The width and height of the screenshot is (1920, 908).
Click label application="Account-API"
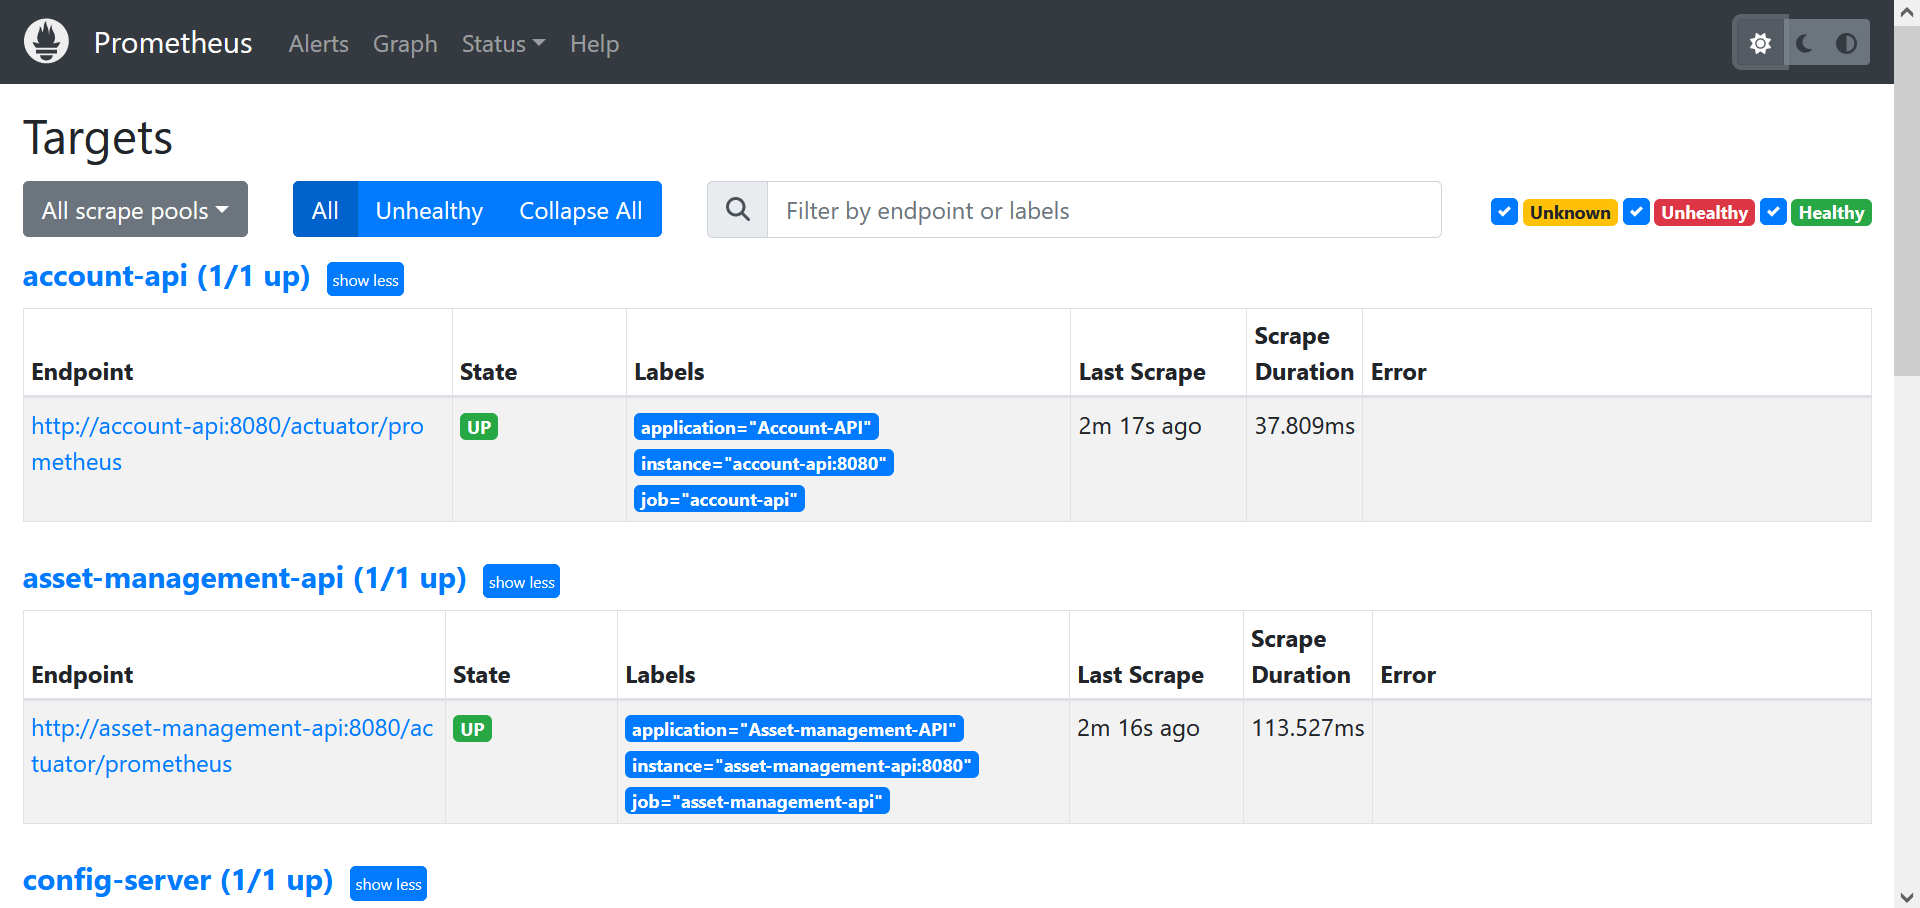pyautogui.click(x=756, y=427)
